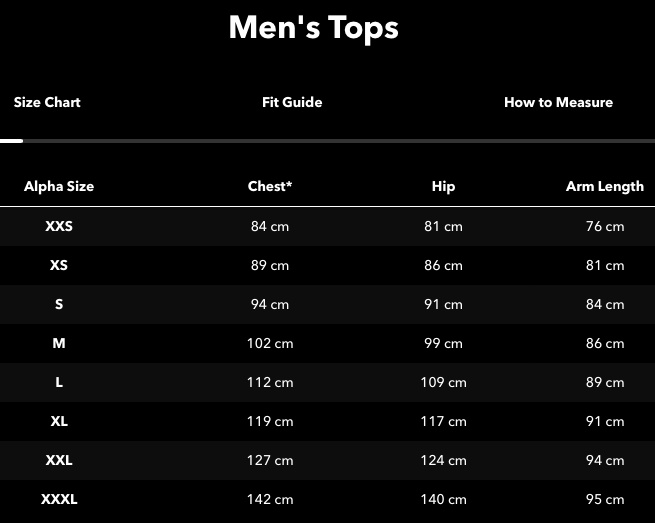Select the XS size row label
The image size is (655, 523).
[59, 265]
